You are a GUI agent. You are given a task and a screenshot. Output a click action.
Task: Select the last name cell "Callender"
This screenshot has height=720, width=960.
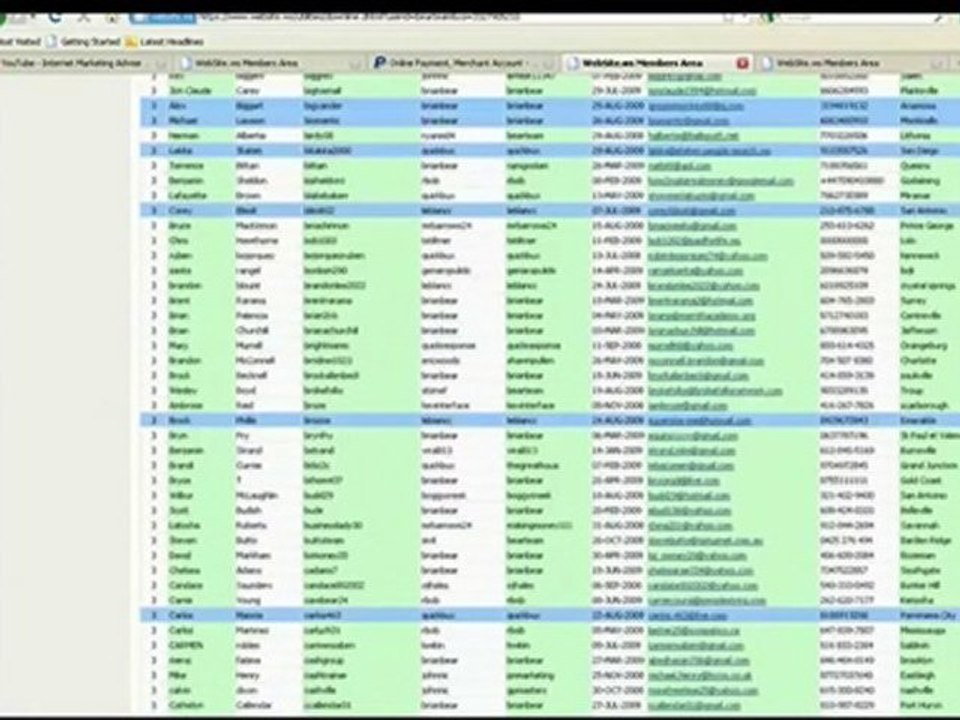pyautogui.click(x=253, y=706)
